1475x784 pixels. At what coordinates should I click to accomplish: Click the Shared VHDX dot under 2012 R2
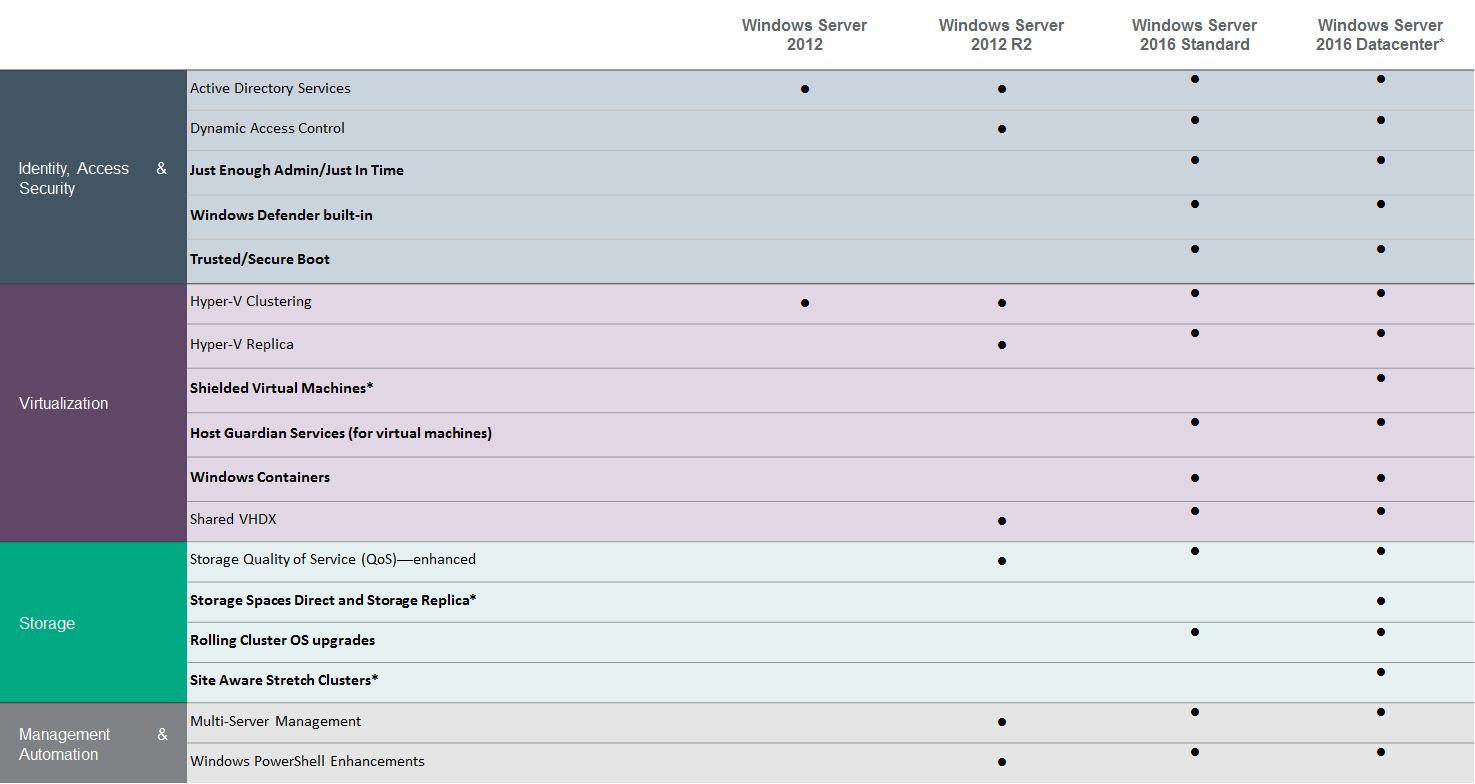coord(1001,521)
